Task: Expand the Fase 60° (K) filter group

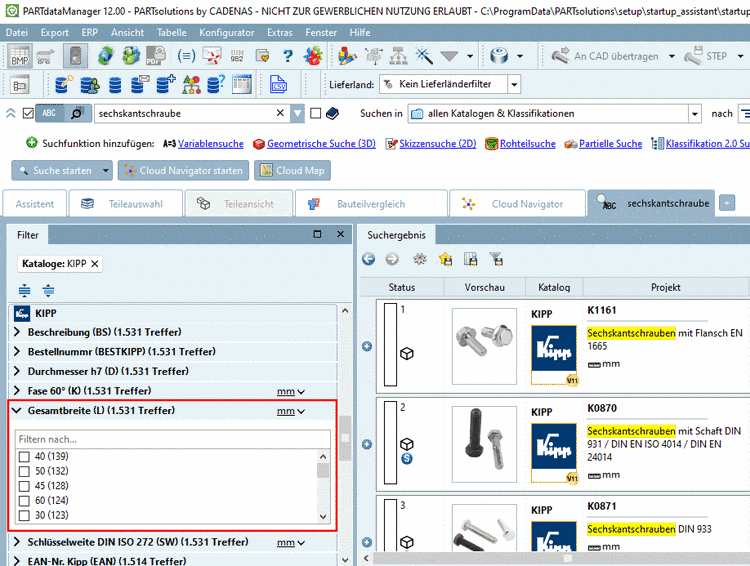Action: click(x=17, y=391)
